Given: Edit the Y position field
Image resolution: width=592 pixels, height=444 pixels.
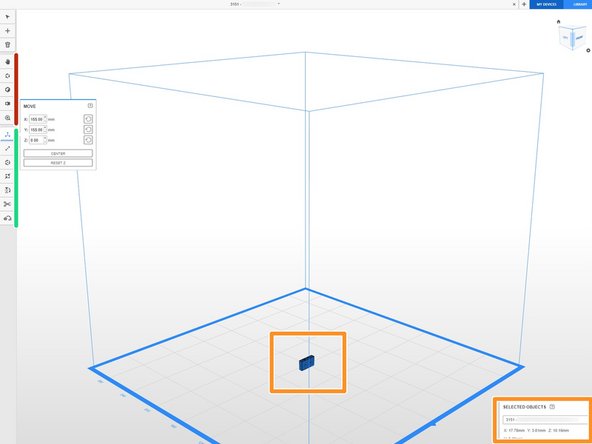Looking at the screenshot, I should (36, 130).
